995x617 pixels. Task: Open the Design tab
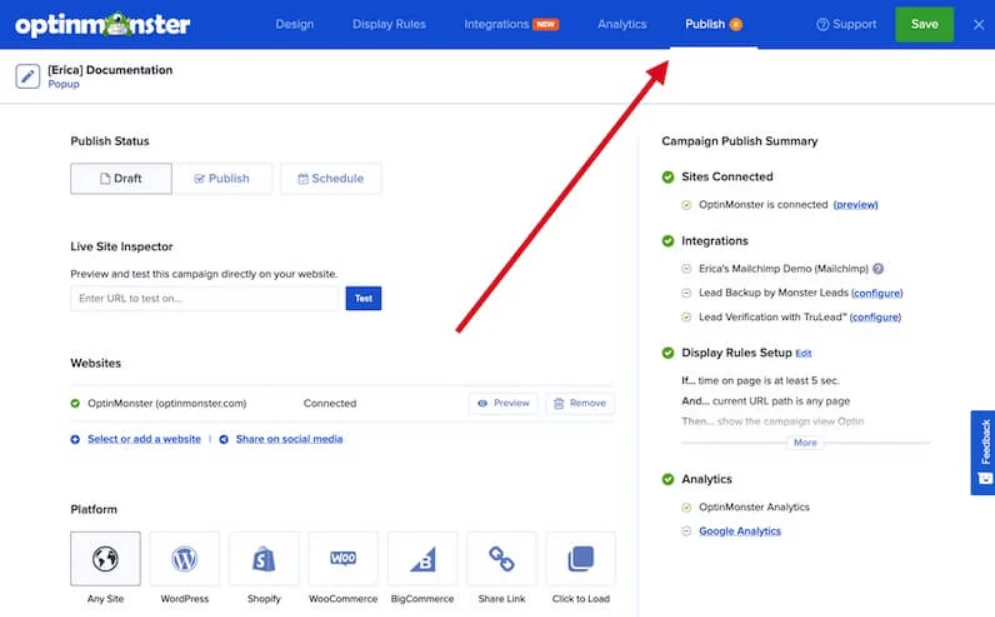[x=294, y=24]
